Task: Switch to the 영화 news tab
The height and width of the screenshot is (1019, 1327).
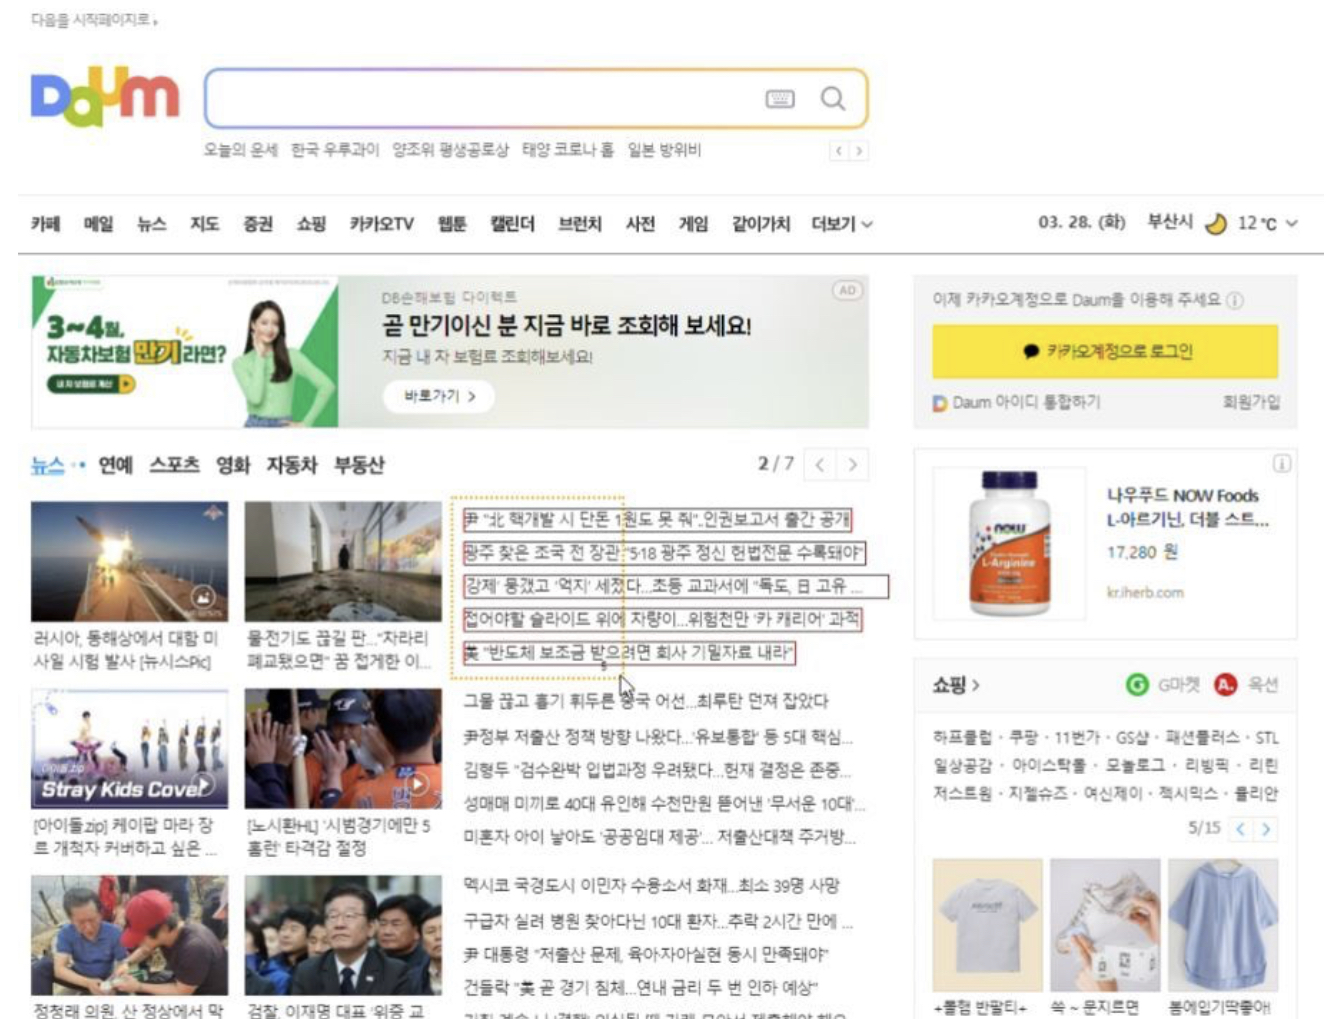Action: click(233, 465)
